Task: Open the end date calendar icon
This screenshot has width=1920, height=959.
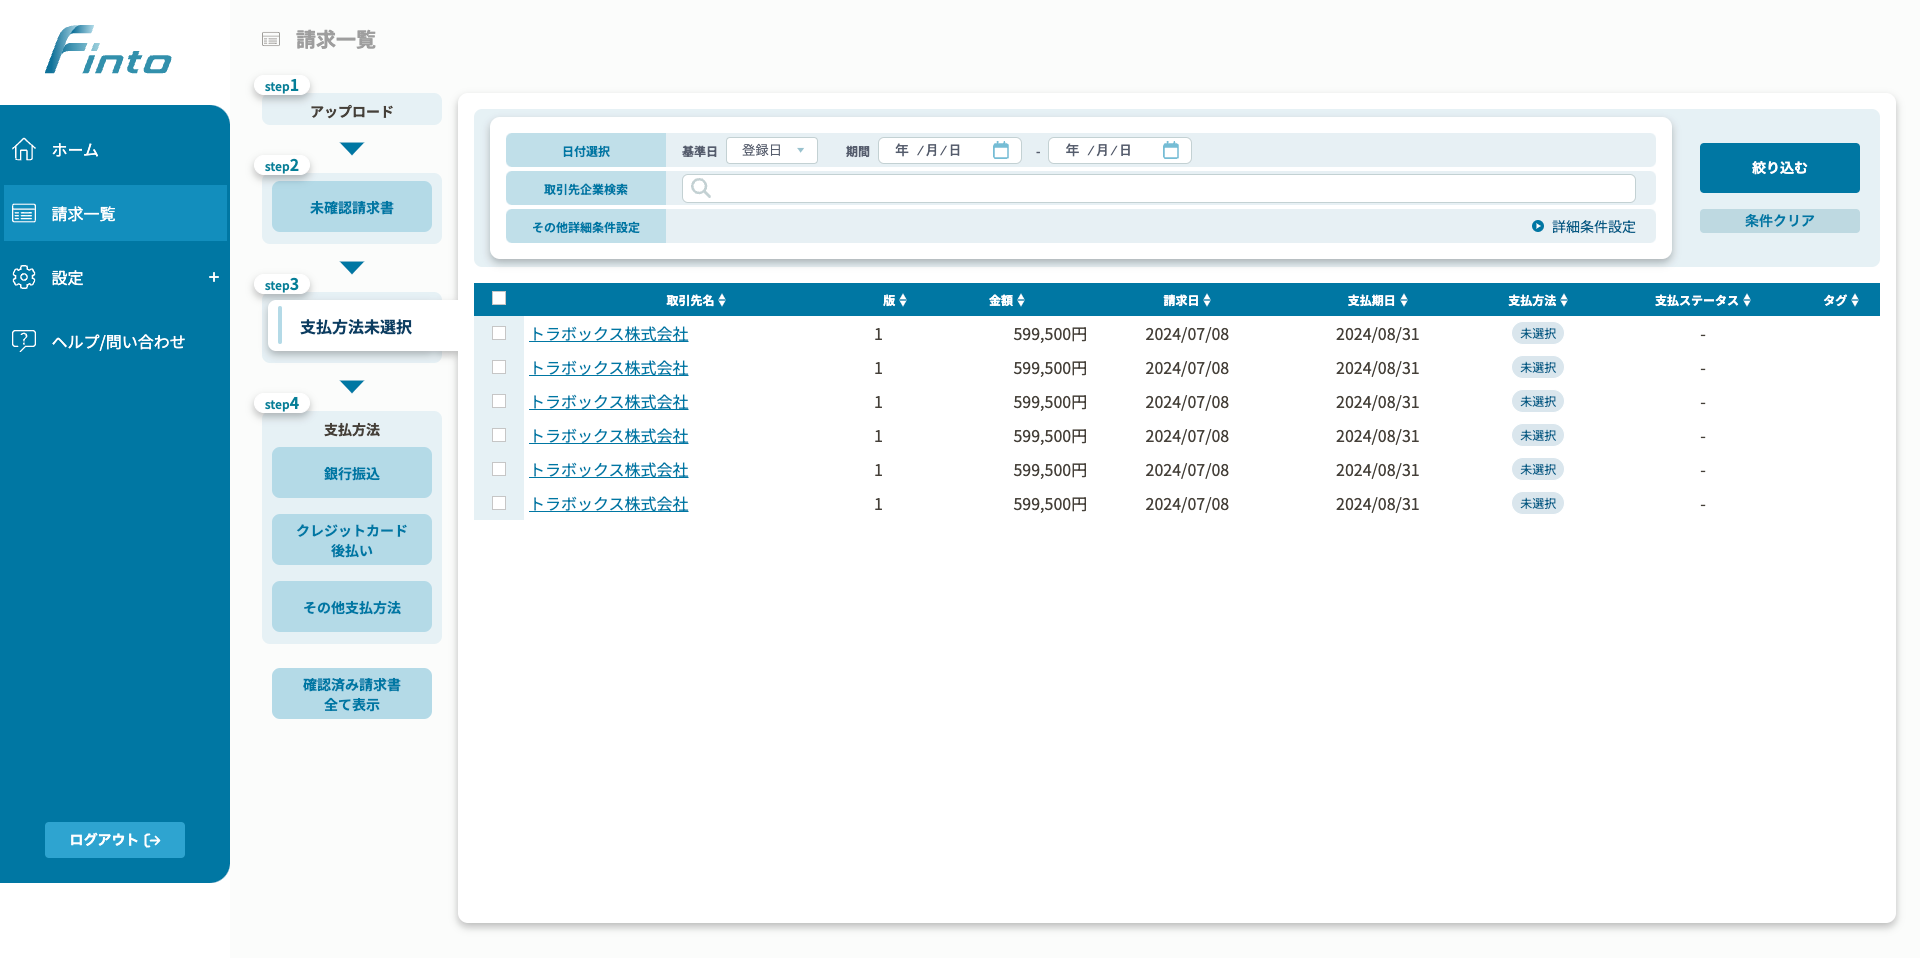Action: point(1171,150)
